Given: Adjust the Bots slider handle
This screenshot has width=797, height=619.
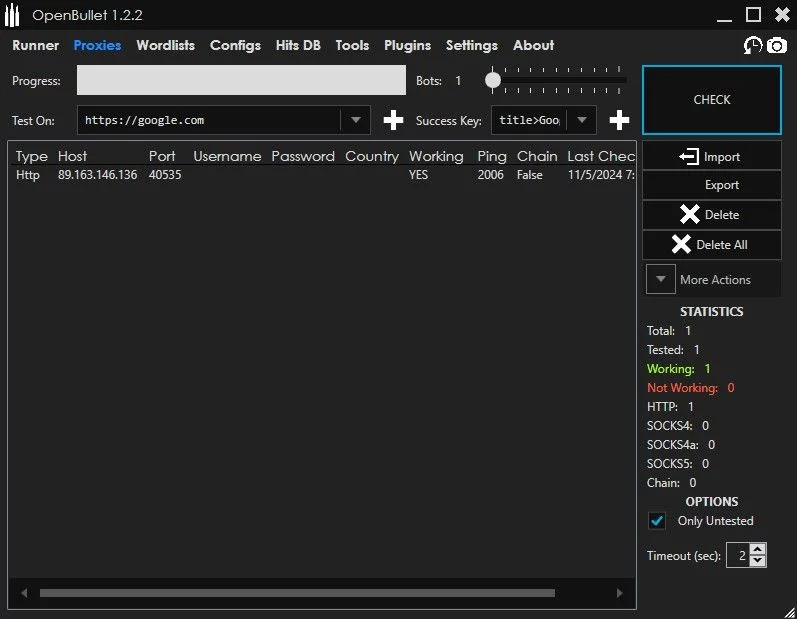Looking at the screenshot, I should coord(493,80).
